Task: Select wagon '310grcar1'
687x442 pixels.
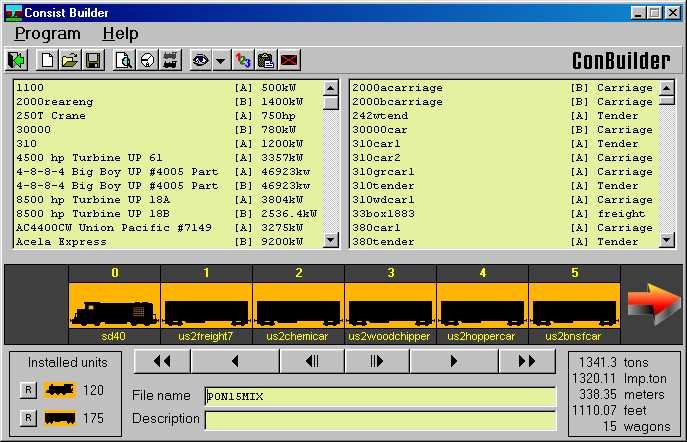Action: pos(503,172)
